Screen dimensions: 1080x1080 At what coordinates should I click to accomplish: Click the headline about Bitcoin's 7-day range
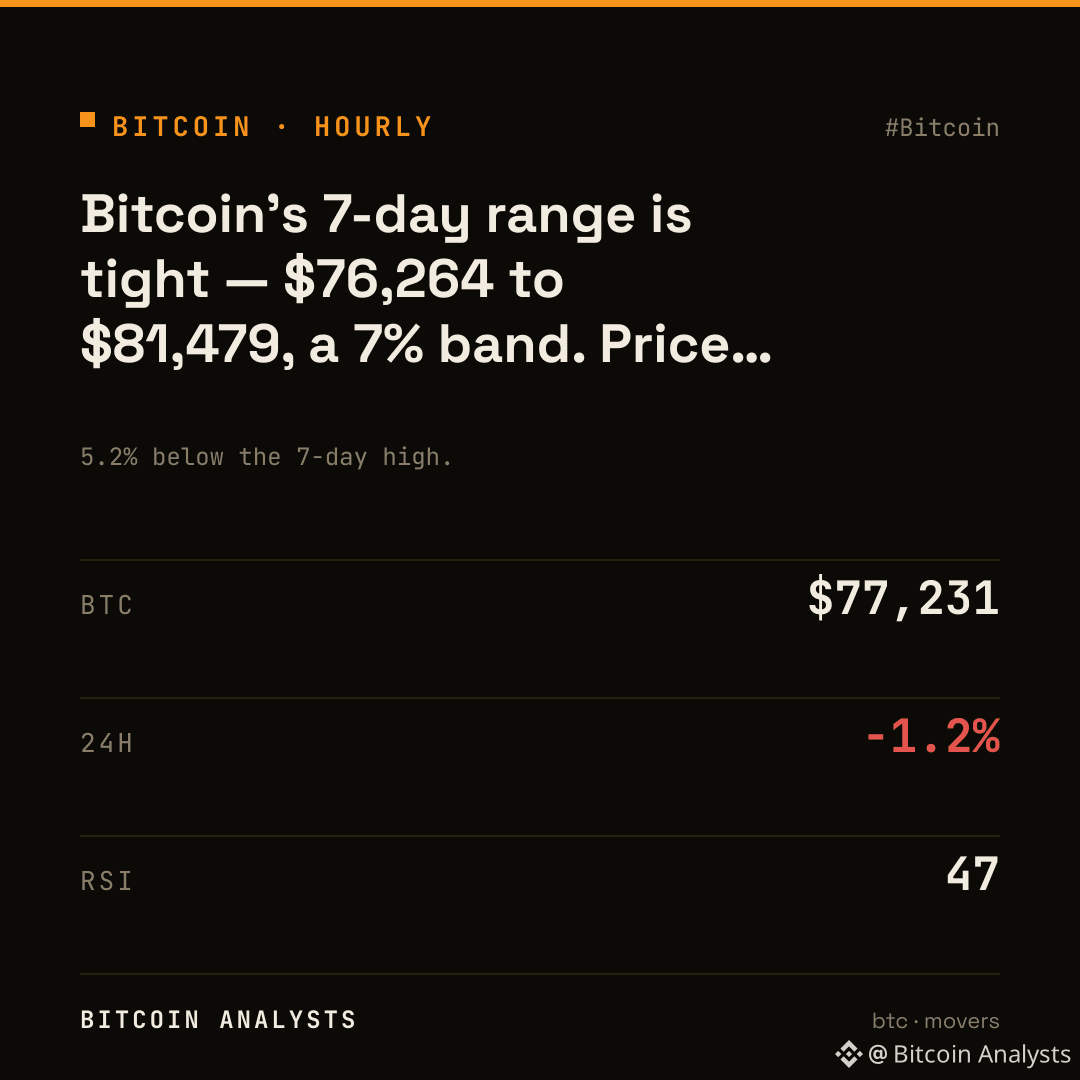coord(426,280)
